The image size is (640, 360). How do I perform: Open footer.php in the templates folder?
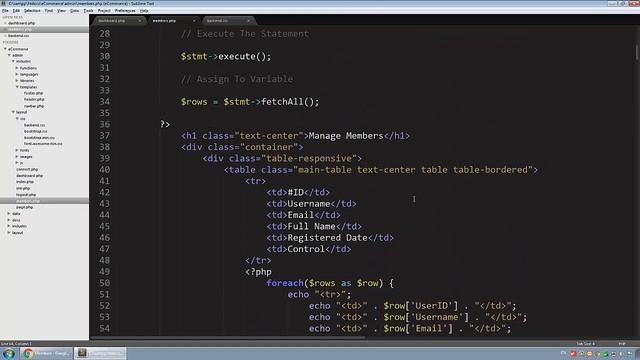33,93
